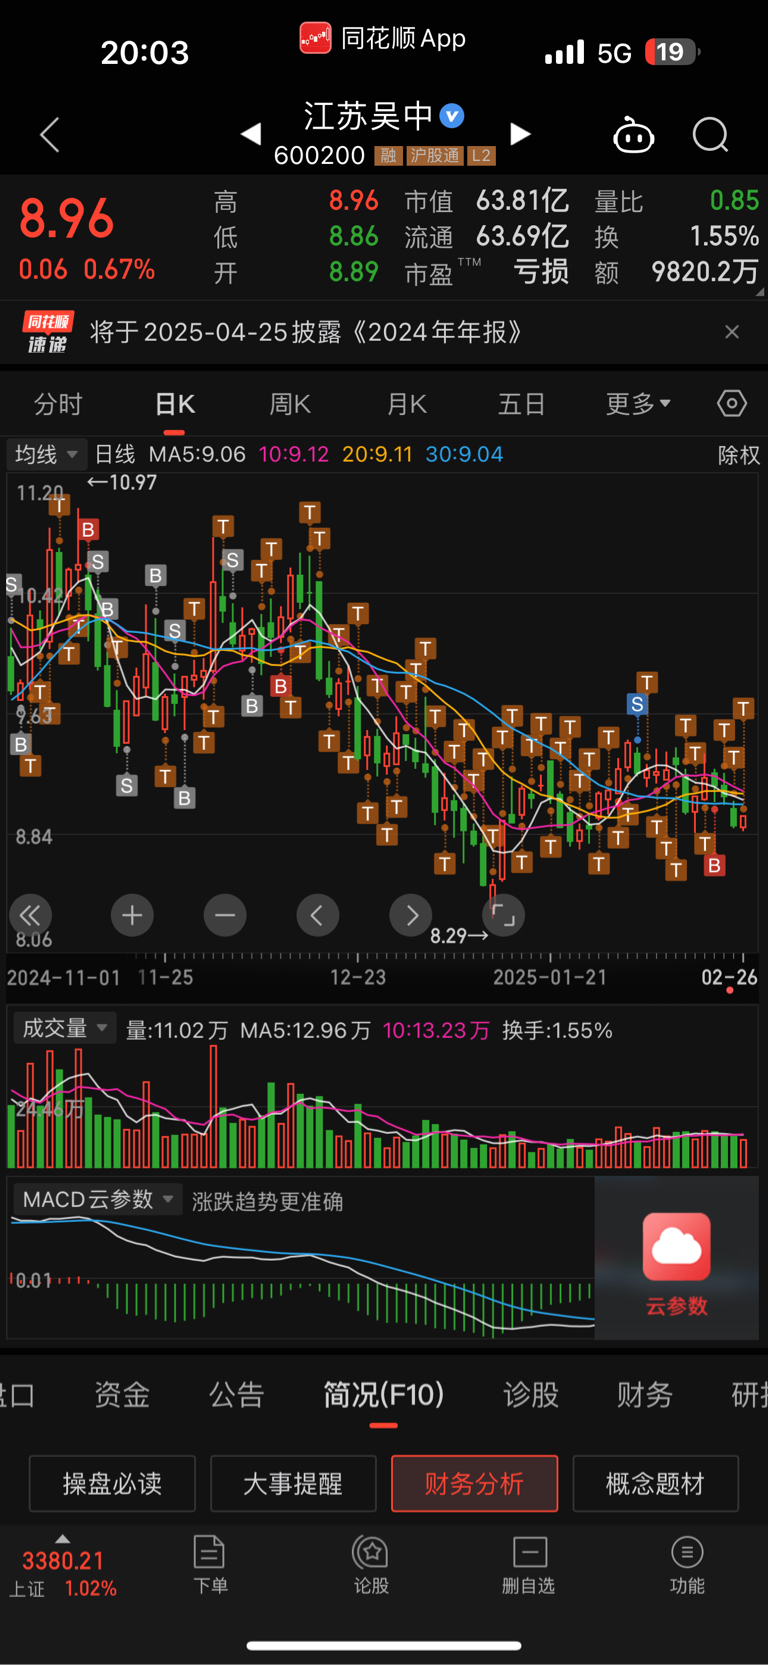Open the AI robot assistant icon
Screen dimensions: 768x1665
click(633, 135)
